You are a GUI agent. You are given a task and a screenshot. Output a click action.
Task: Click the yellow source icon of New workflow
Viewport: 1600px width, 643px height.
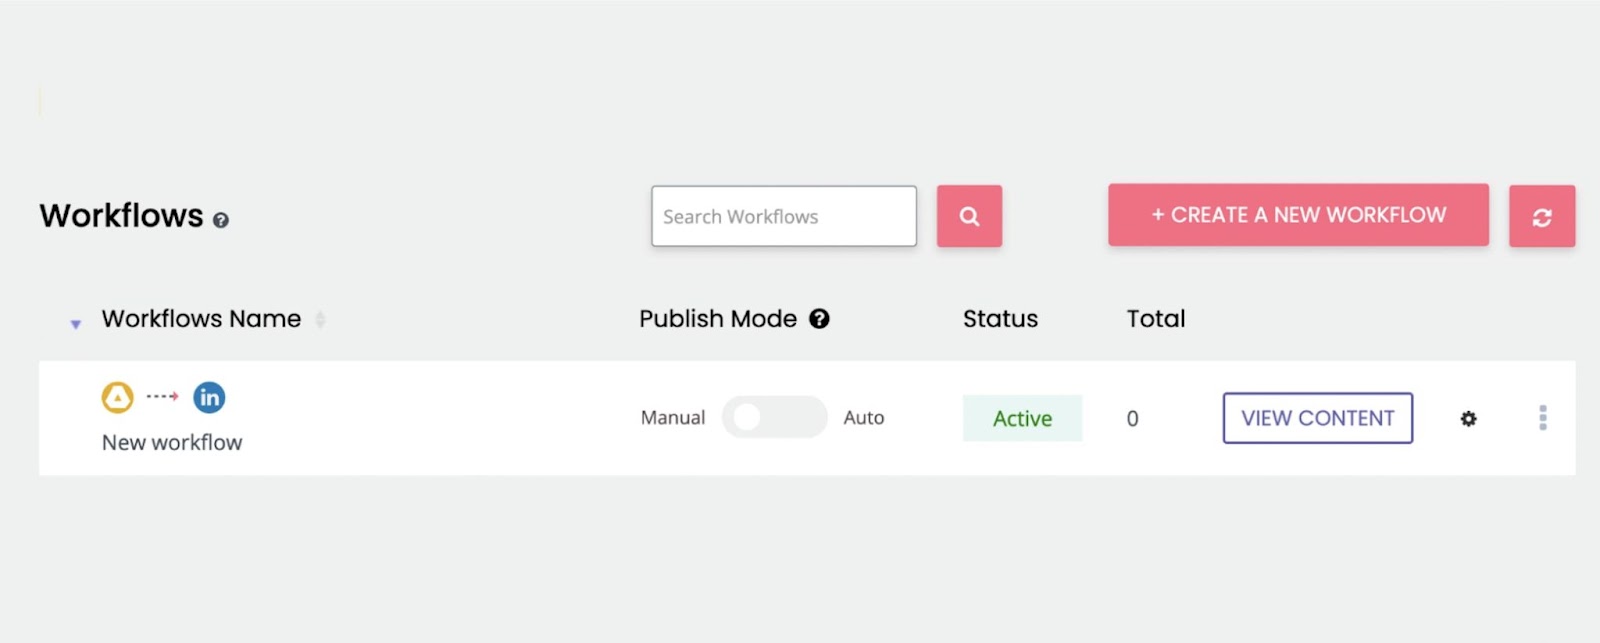(x=118, y=398)
